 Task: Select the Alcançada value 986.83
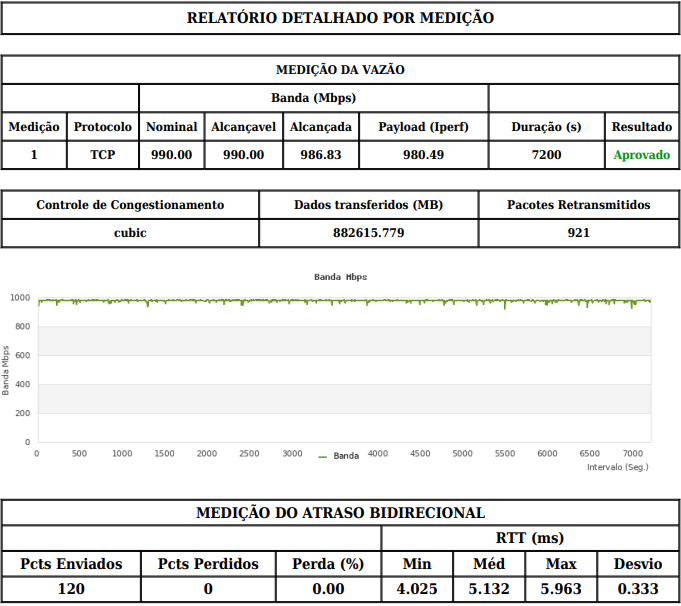[x=320, y=155]
